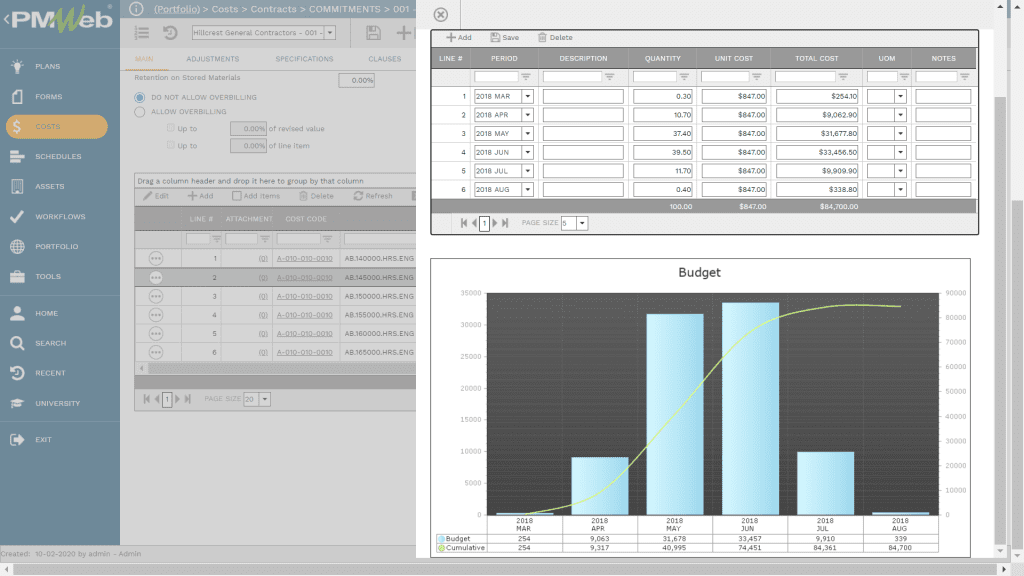Click Add button in popup toolbar
This screenshot has height=576, width=1024.
(x=458, y=37)
